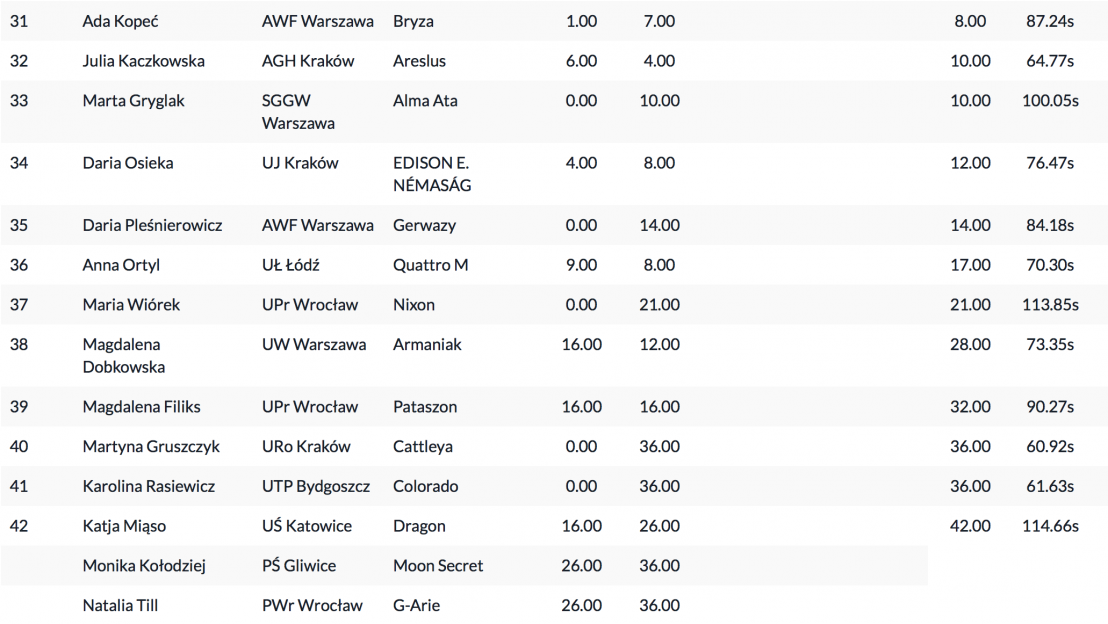This screenshot has width=1108, height=624.
Task: Click the horse name Armaniak
Action: pyautogui.click(x=428, y=345)
